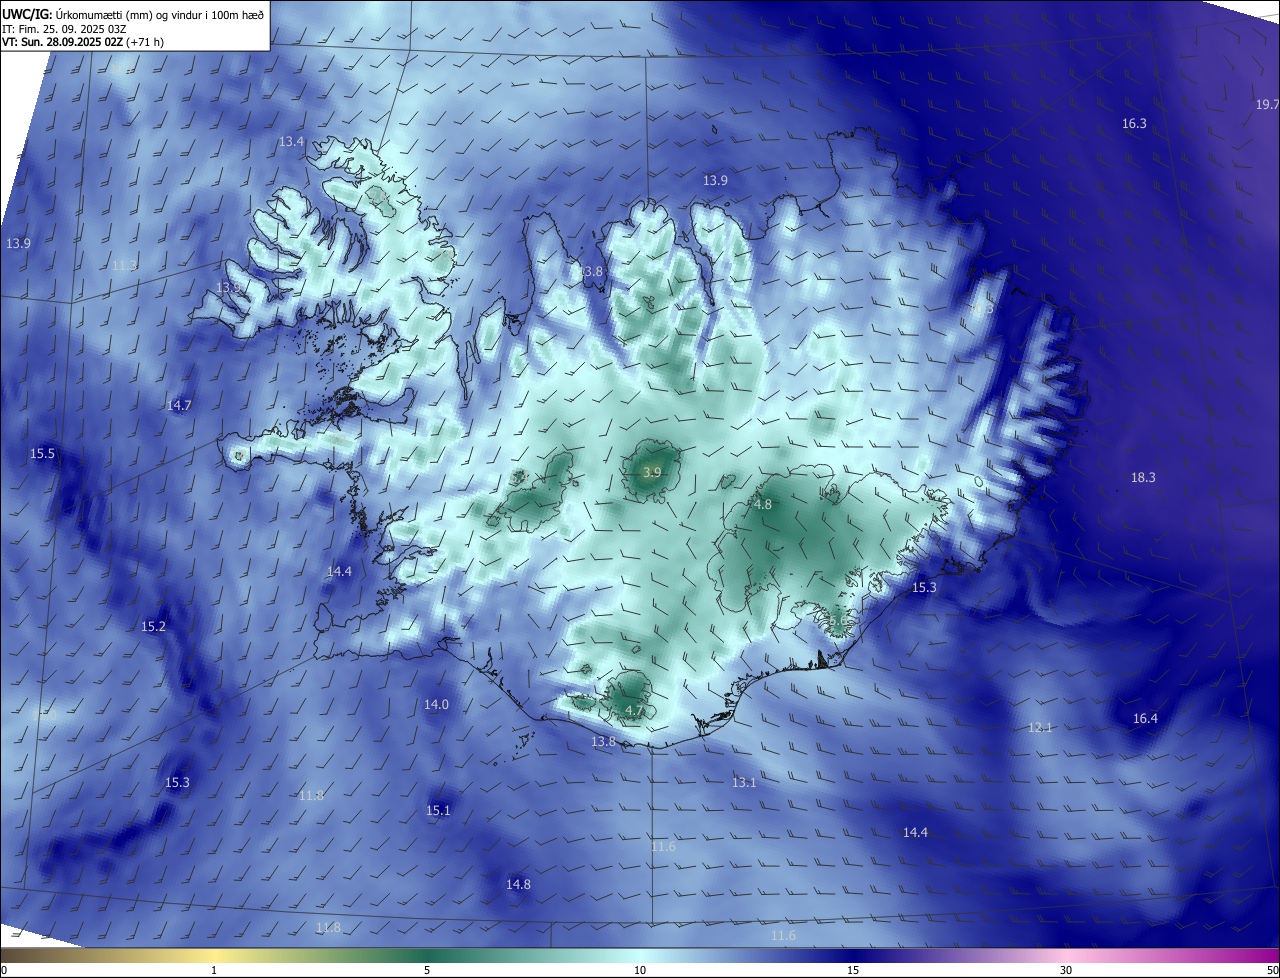Image resolution: width=1280 pixels, height=978 pixels.
Task: Click the 13.4 value label on the map
Action: click(291, 142)
